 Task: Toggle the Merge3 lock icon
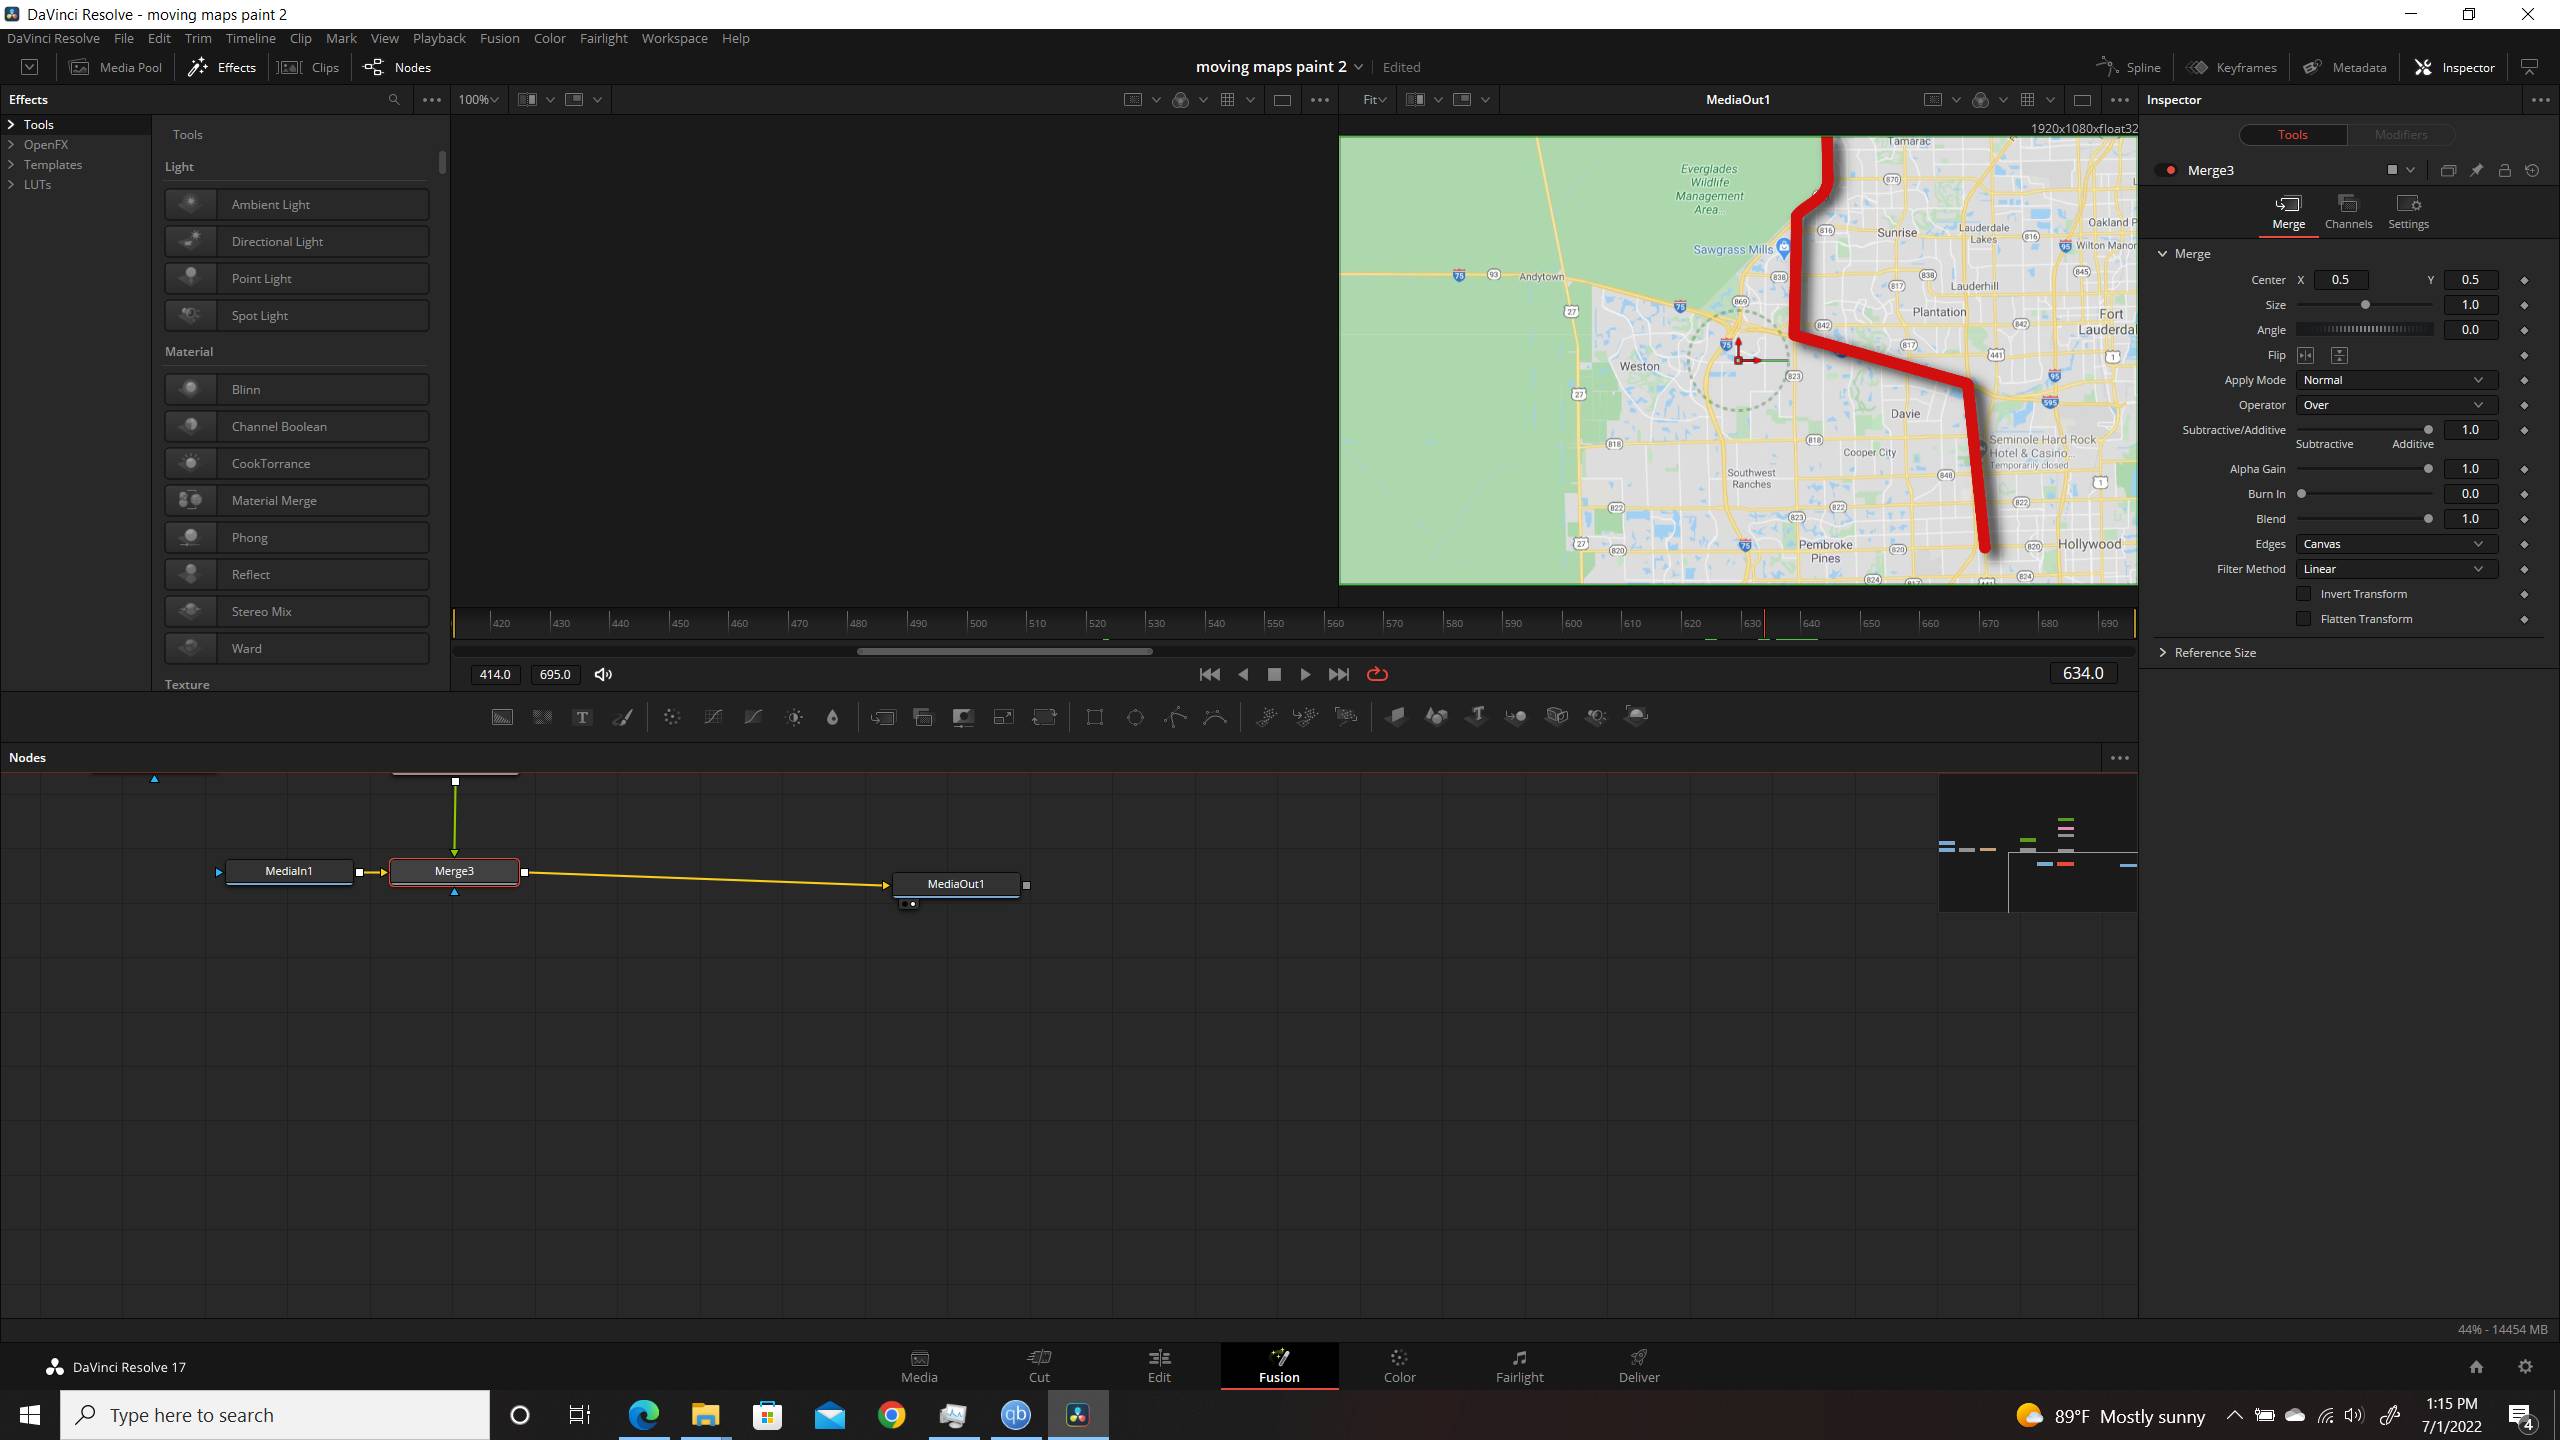(x=2504, y=170)
